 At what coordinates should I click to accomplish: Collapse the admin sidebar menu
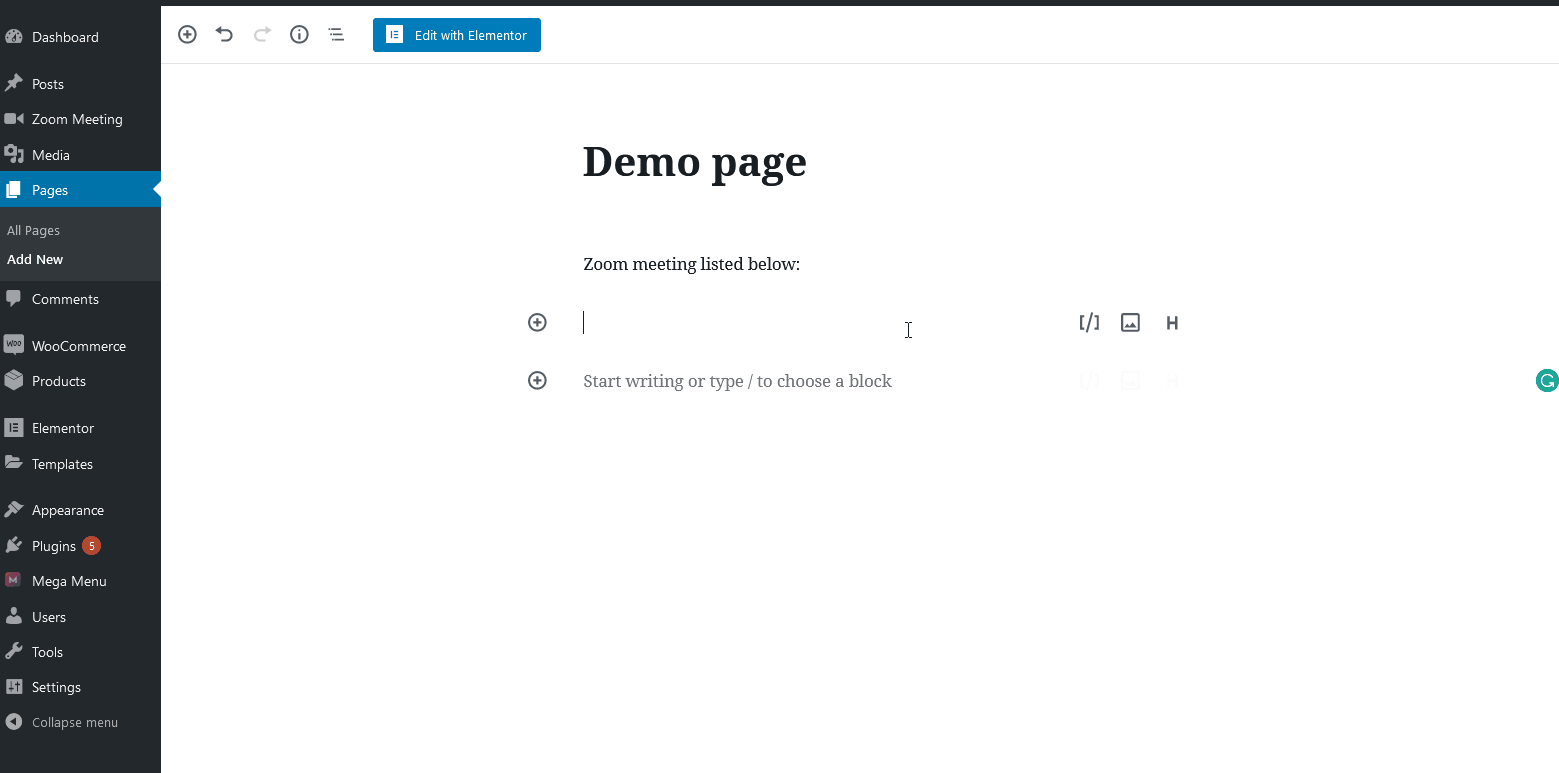(75, 721)
